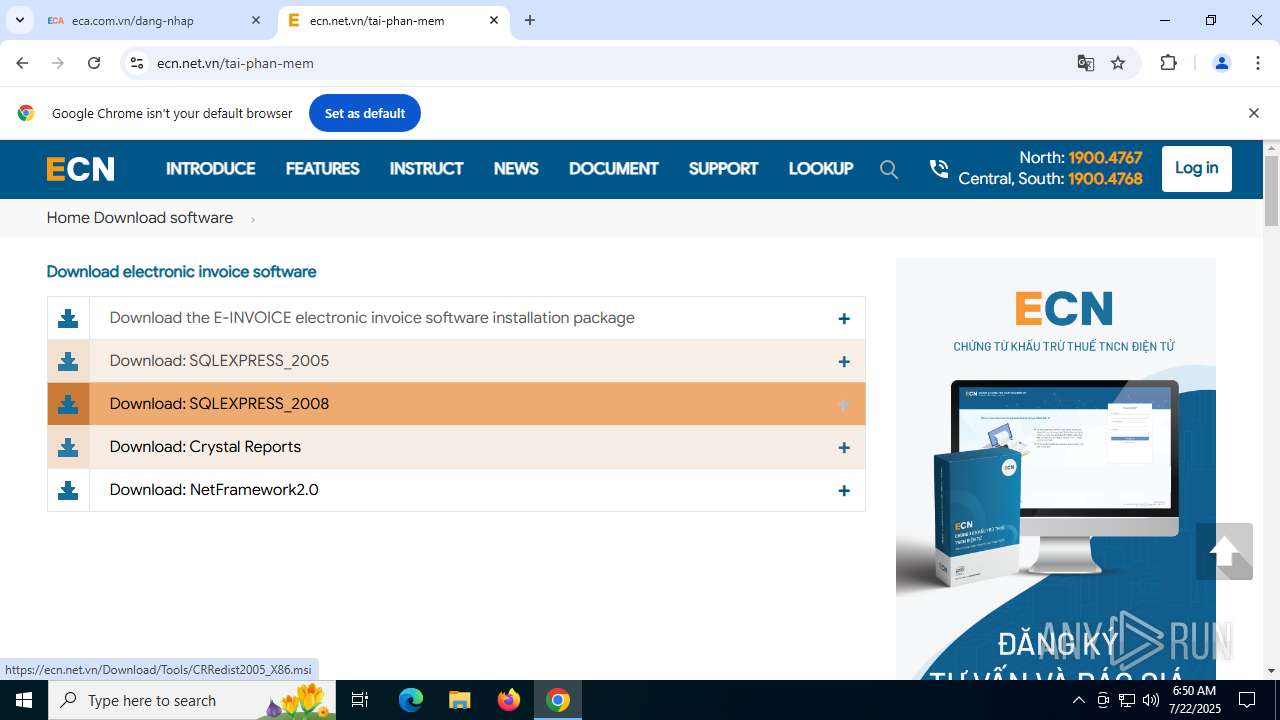
Task: Reload the current page
Action: (94, 63)
